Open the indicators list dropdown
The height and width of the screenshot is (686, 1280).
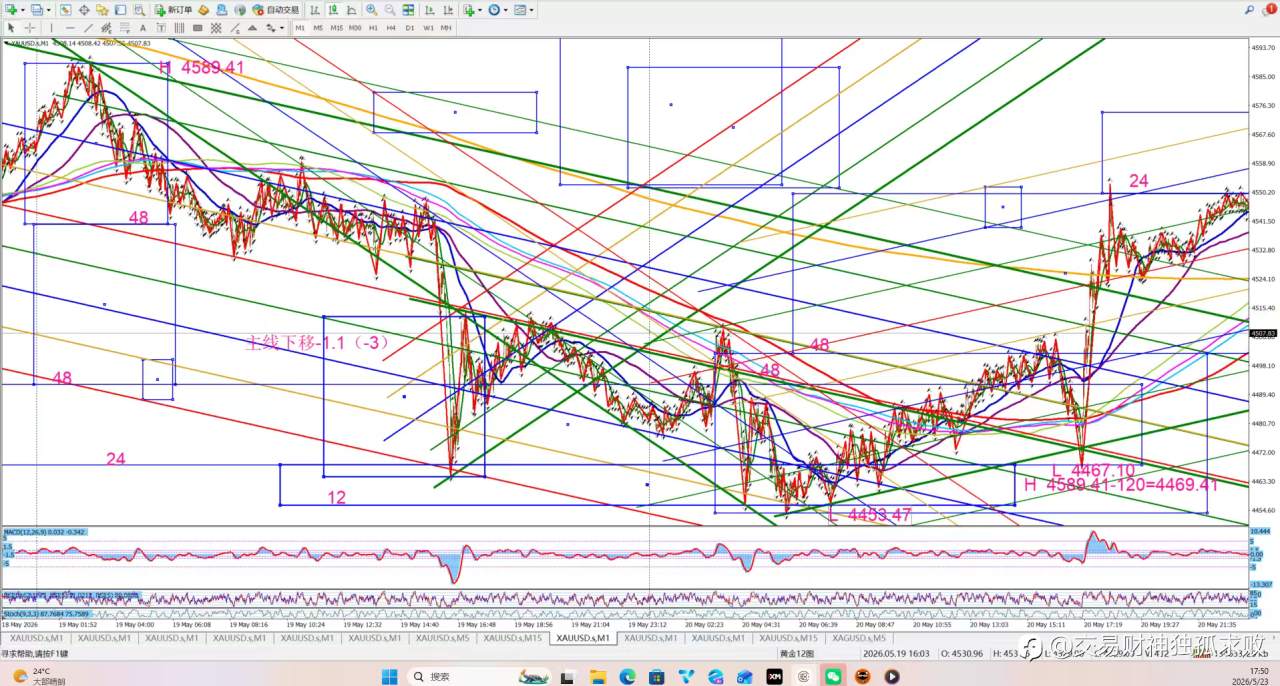(480, 10)
